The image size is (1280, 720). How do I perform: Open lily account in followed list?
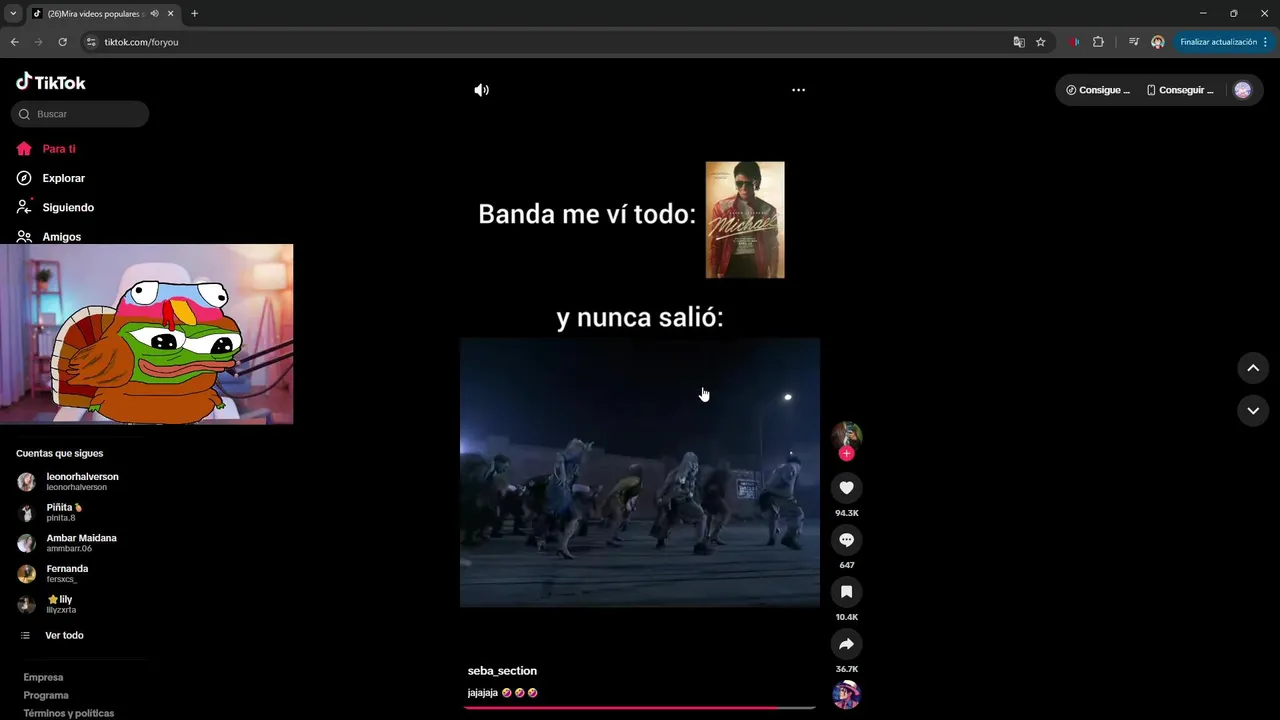(x=46, y=604)
